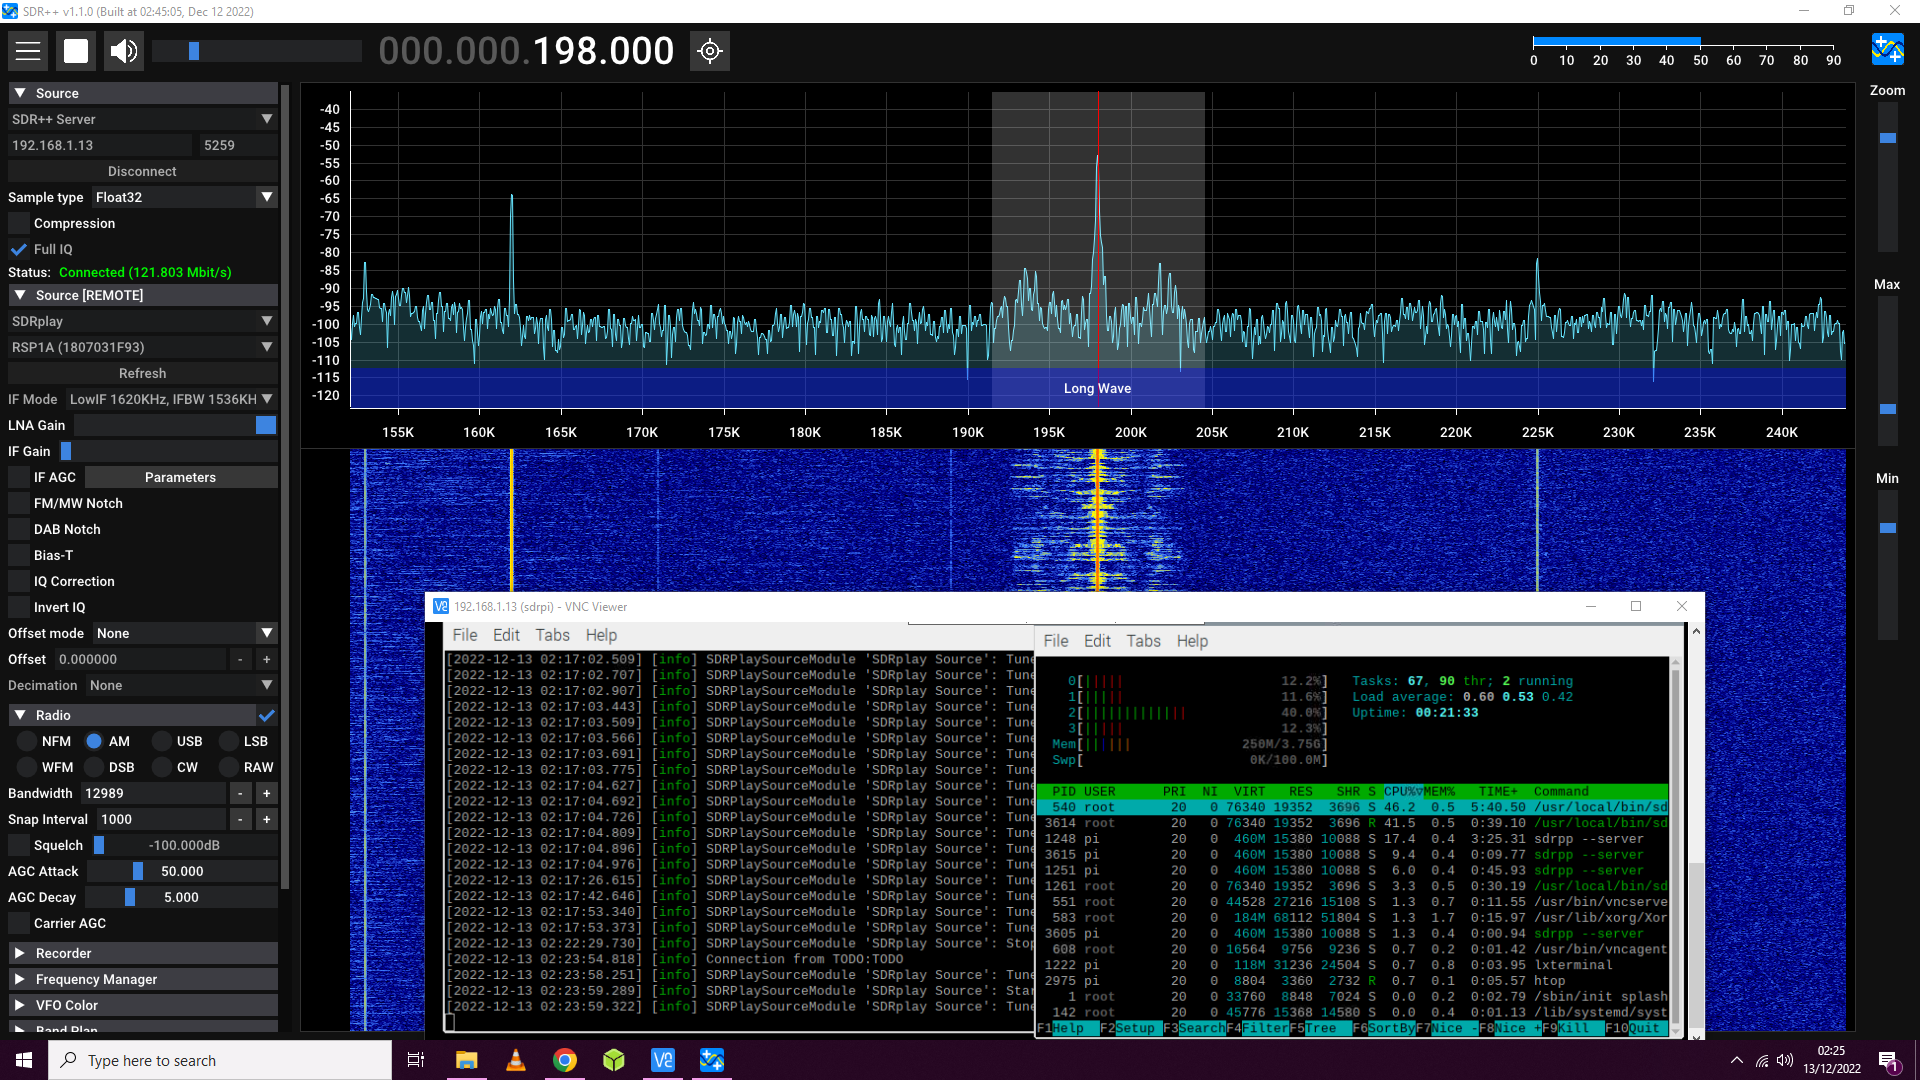Open VNC Viewer from the taskbar
Viewport: 1920px width, 1080px height.
[663, 1060]
